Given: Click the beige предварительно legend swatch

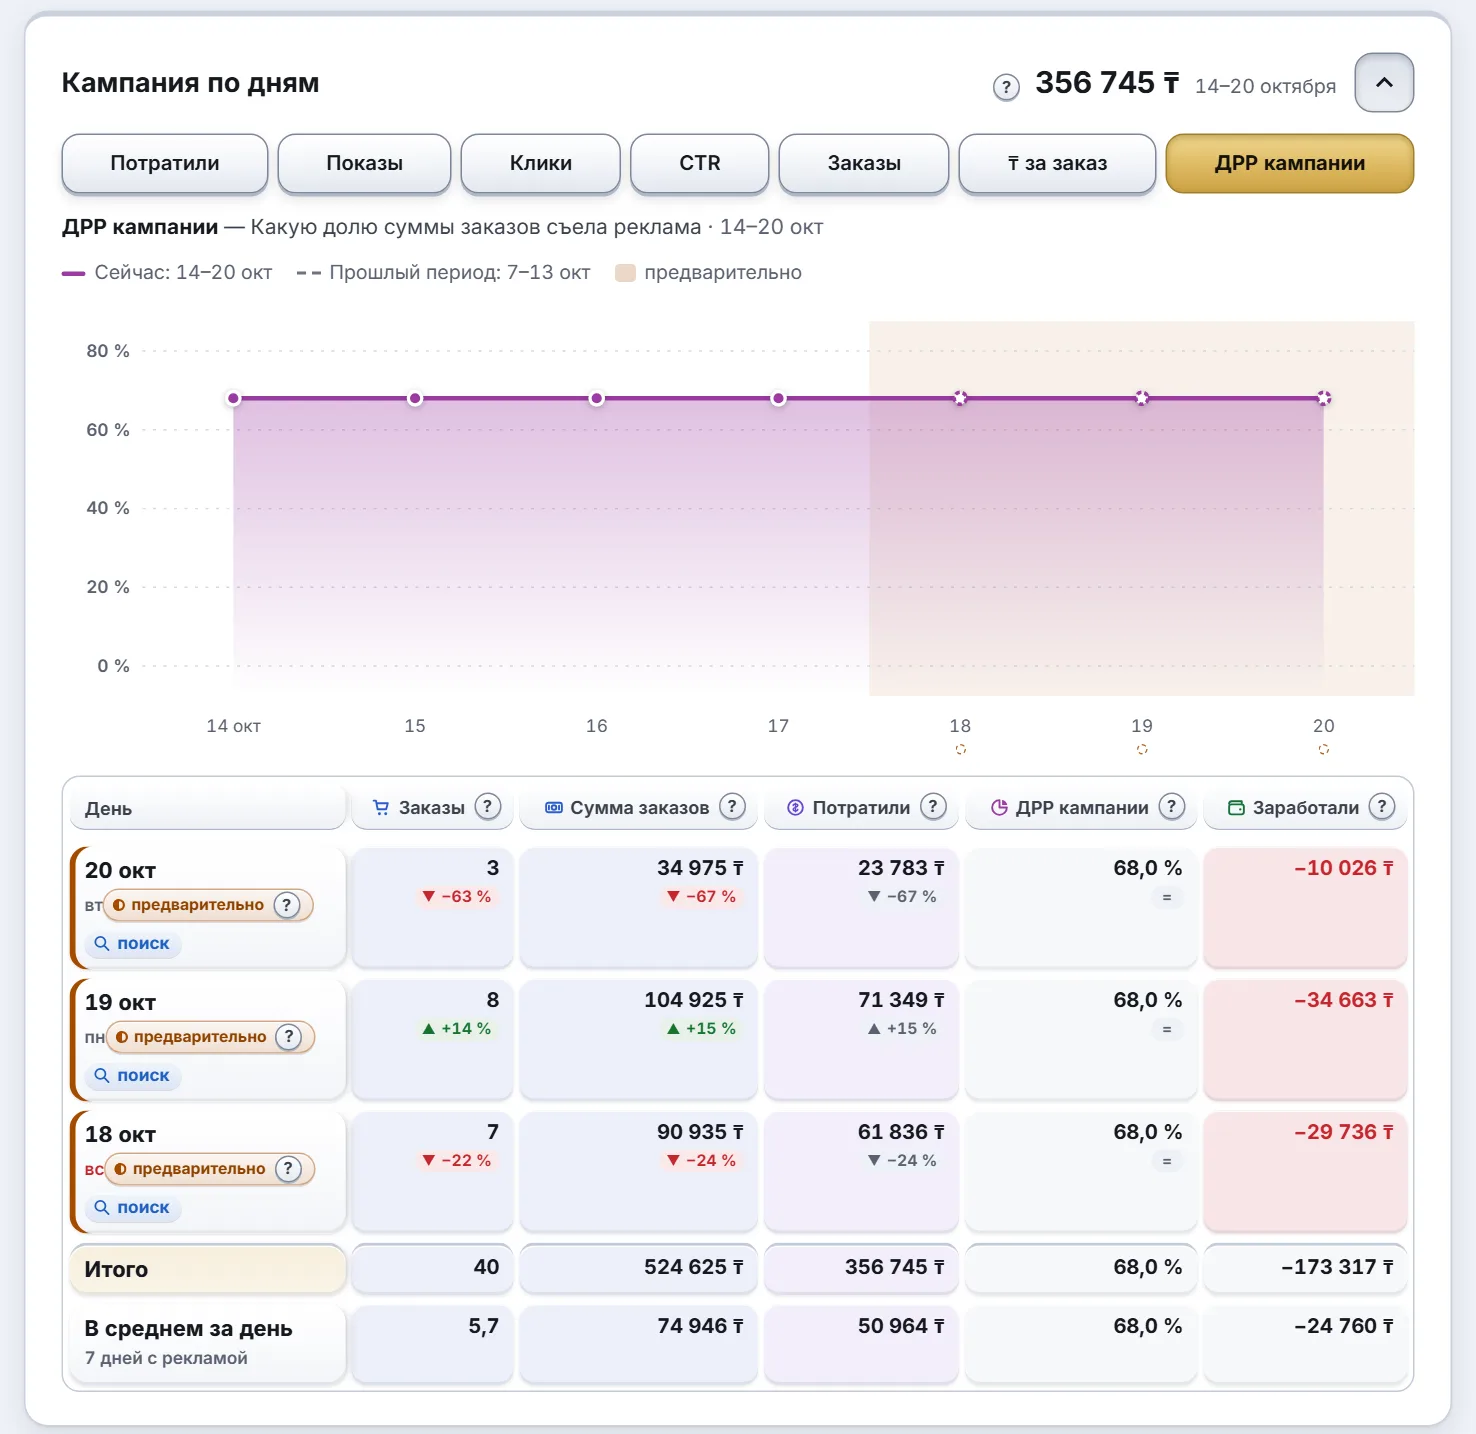Looking at the screenshot, I should pyautogui.click(x=625, y=273).
